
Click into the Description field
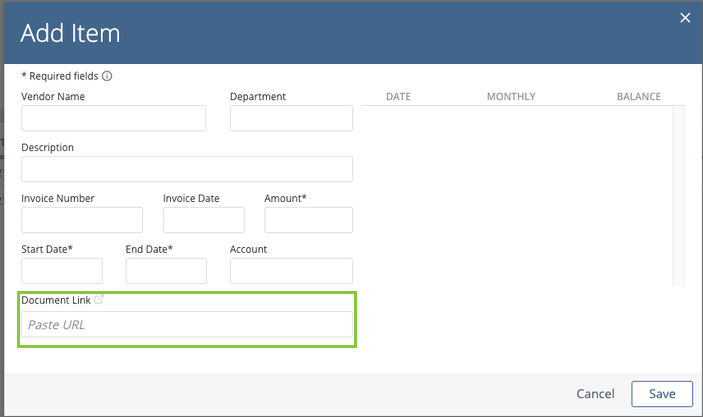187,169
